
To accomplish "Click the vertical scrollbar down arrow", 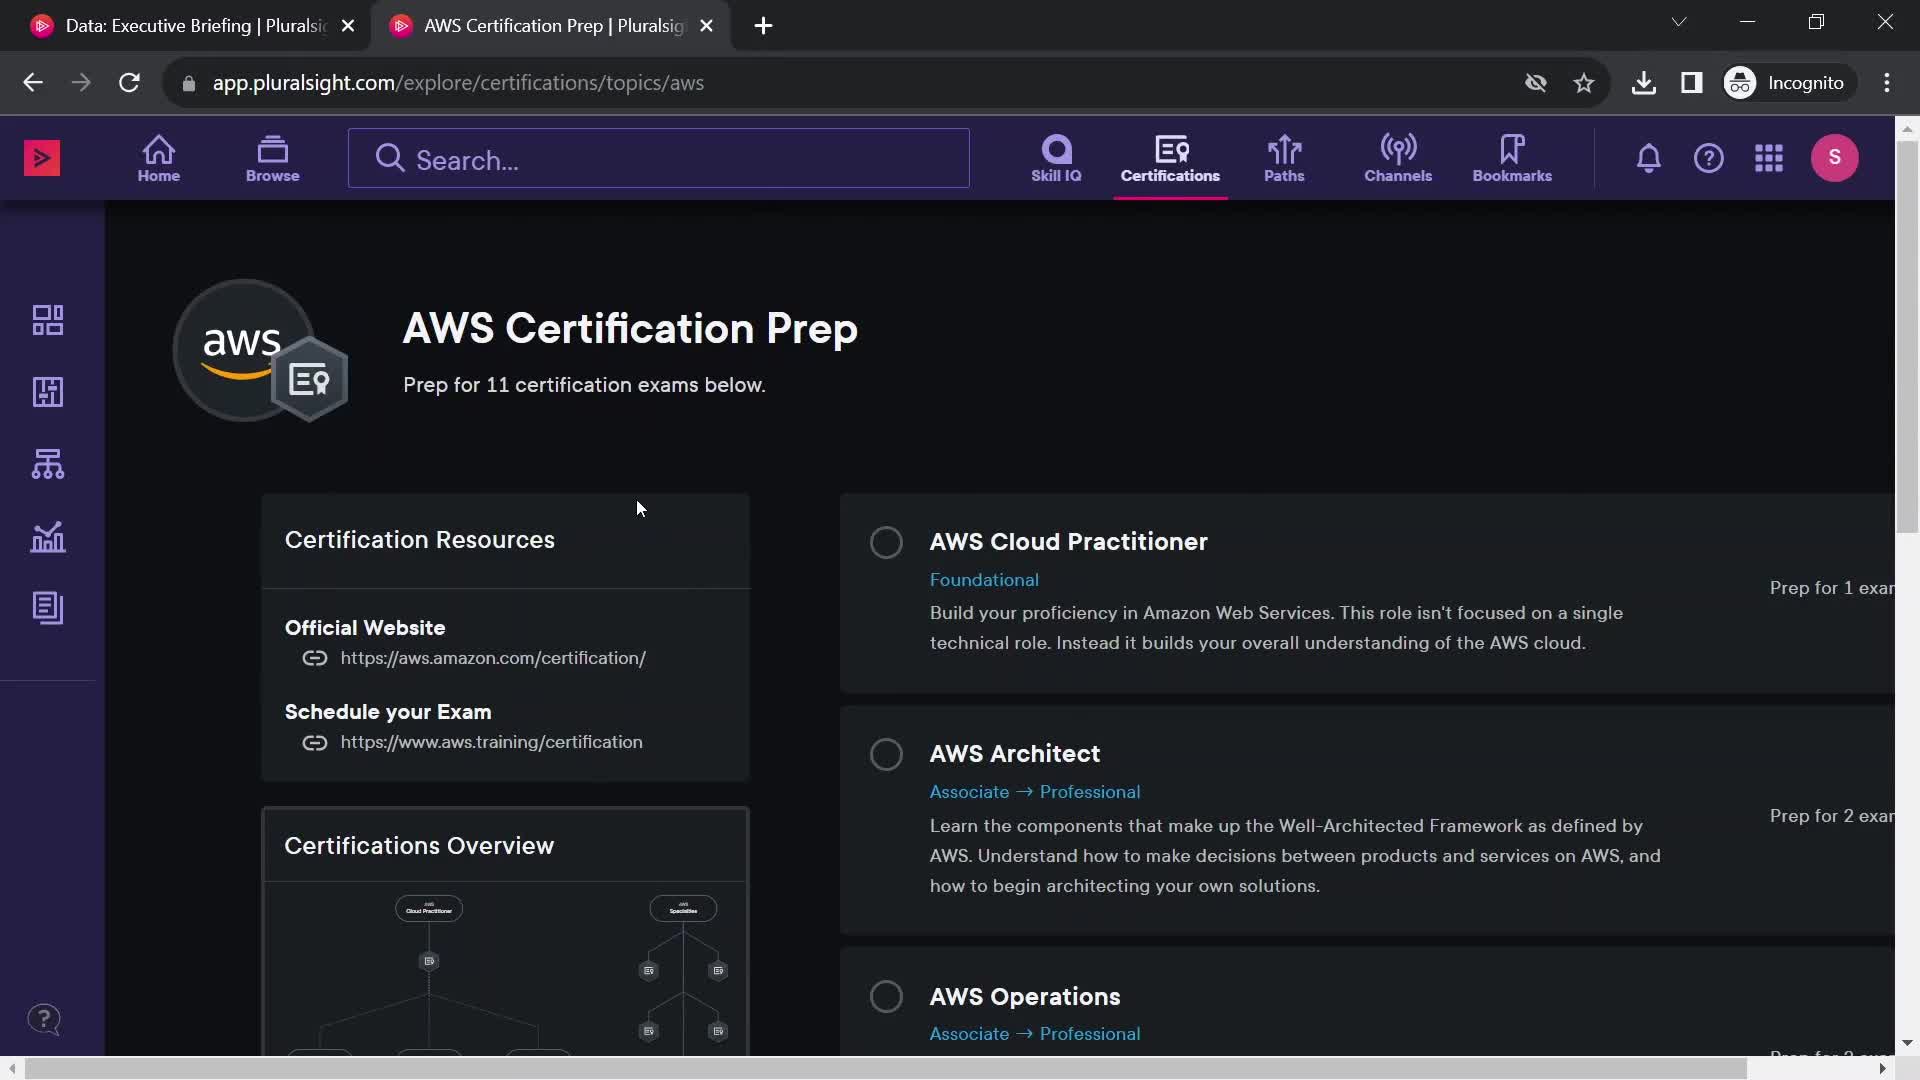I will 1907,1042.
